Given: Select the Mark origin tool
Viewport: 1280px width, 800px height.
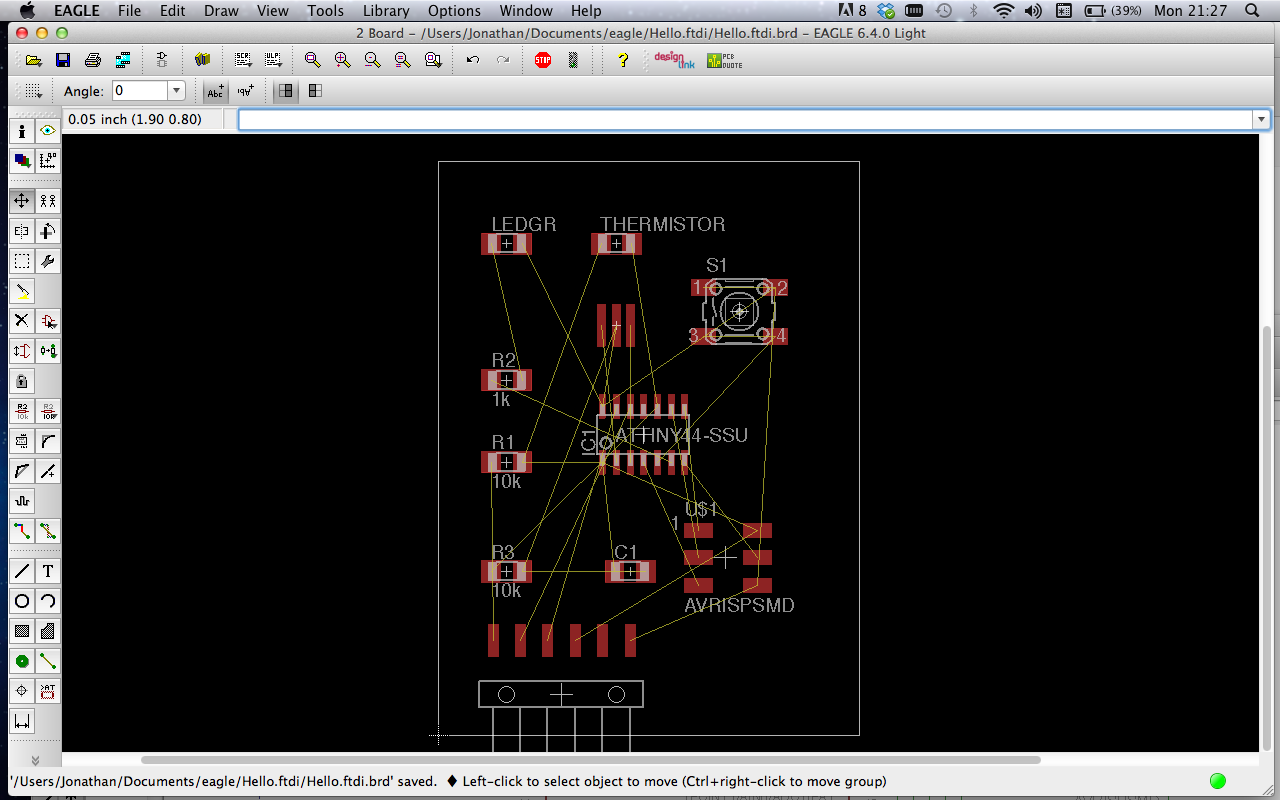Looking at the screenshot, I should [x=48, y=160].
